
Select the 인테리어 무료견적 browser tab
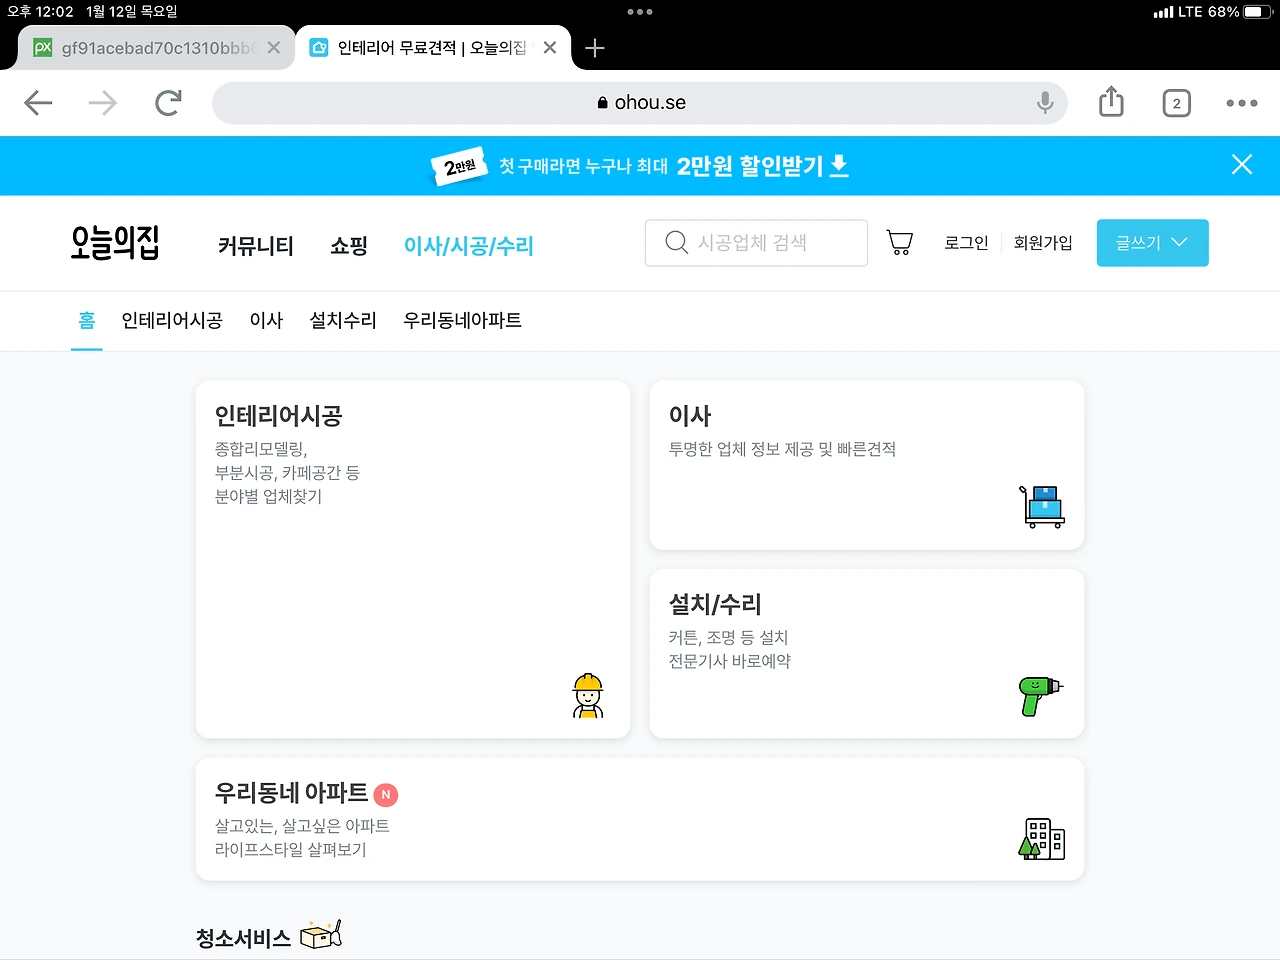(433, 48)
